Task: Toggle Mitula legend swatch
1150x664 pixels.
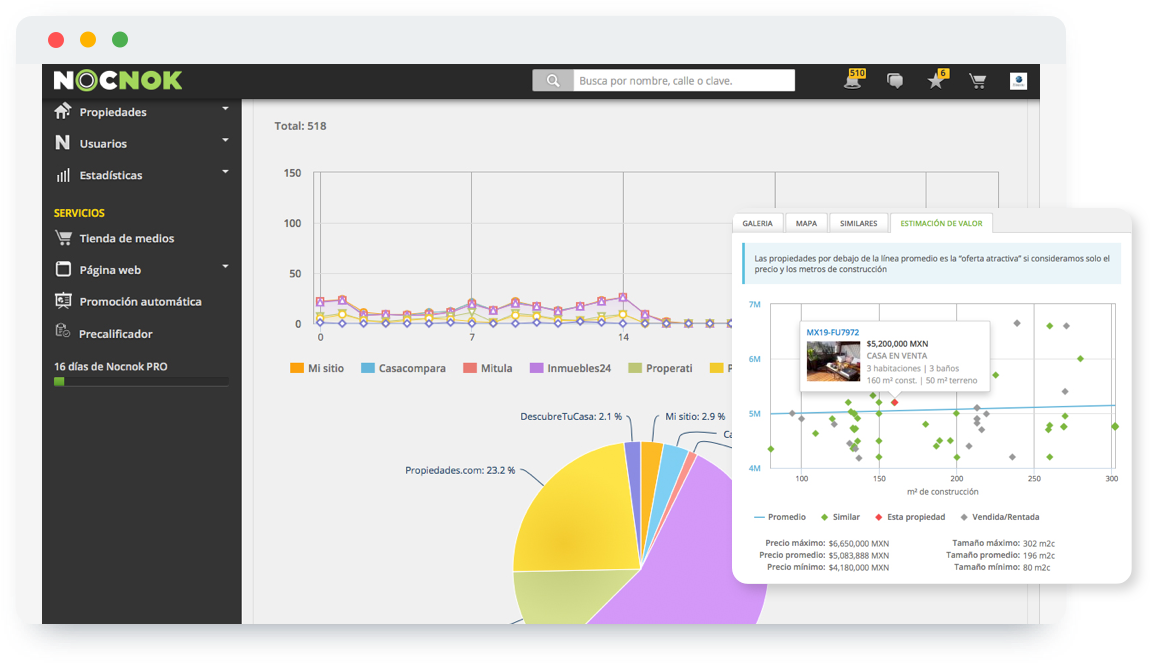Action: point(470,368)
